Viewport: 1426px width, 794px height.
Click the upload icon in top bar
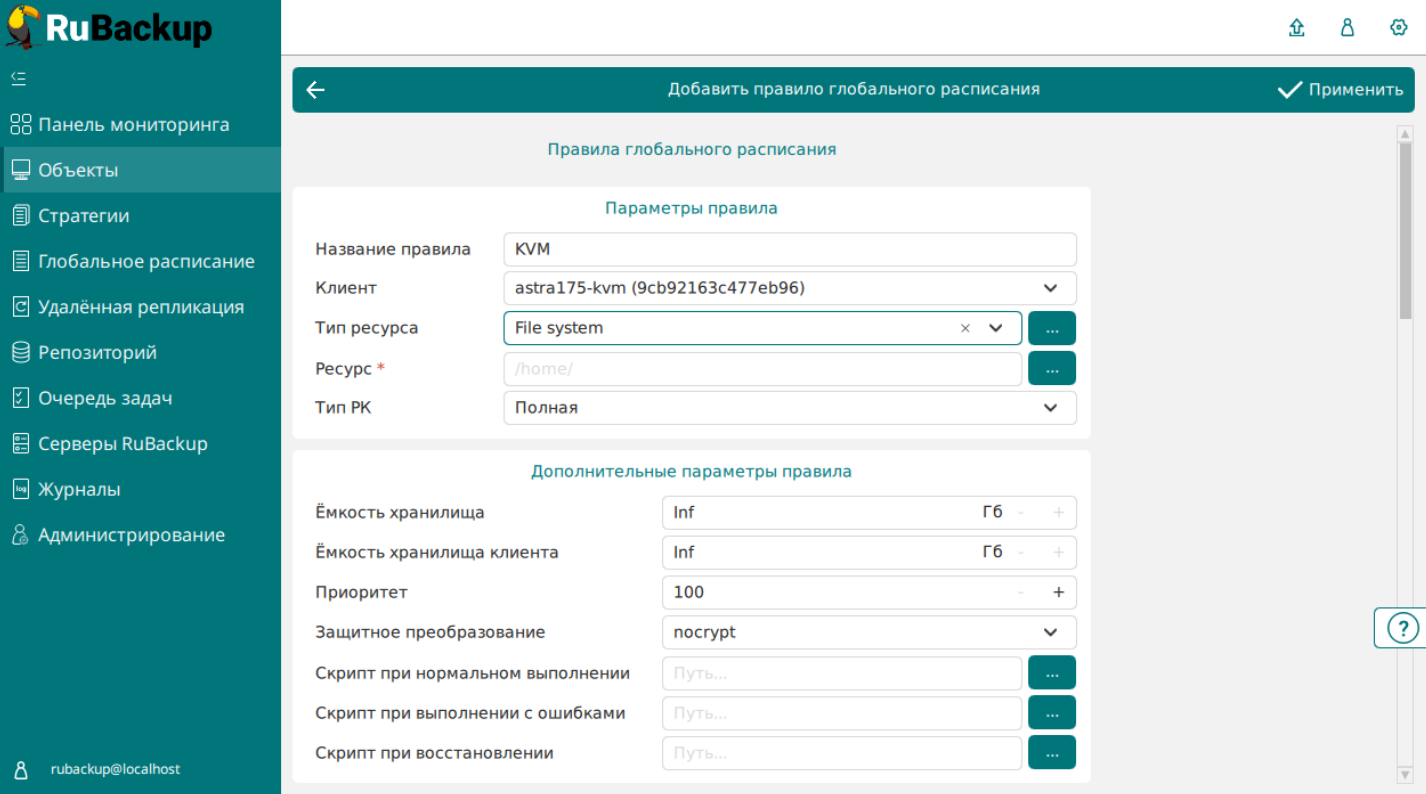tap(1297, 28)
